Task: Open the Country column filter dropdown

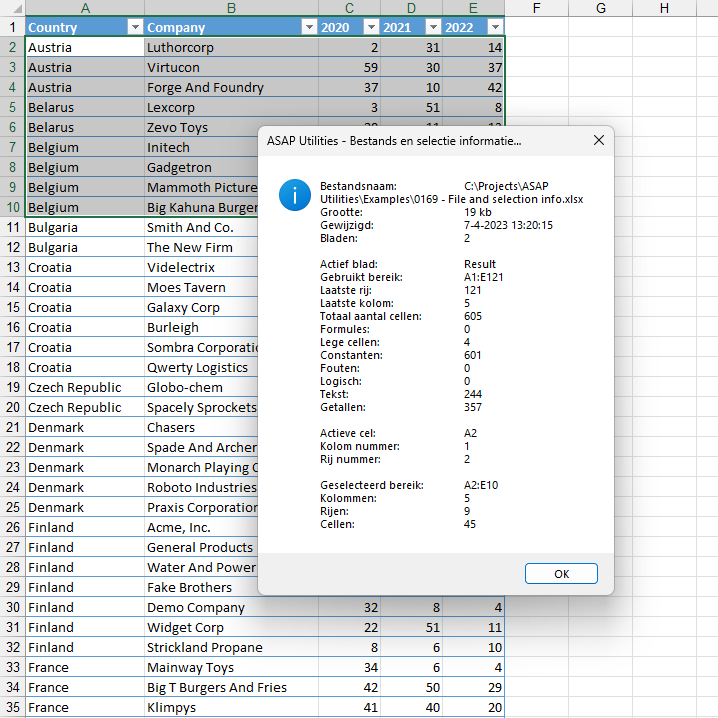Action: point(135,27)
